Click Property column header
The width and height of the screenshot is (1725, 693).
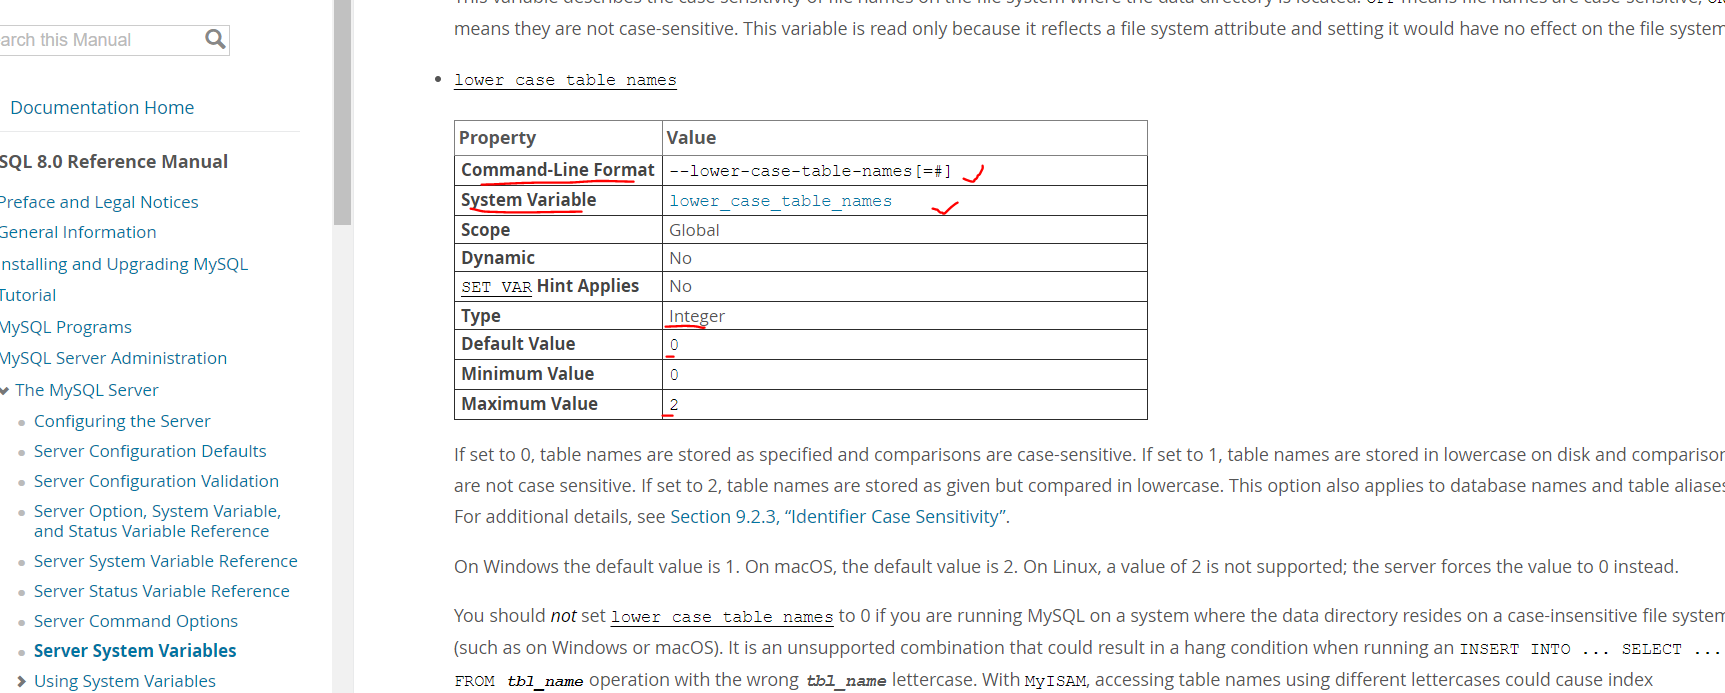pyautogui.click(x=558, y=138)
